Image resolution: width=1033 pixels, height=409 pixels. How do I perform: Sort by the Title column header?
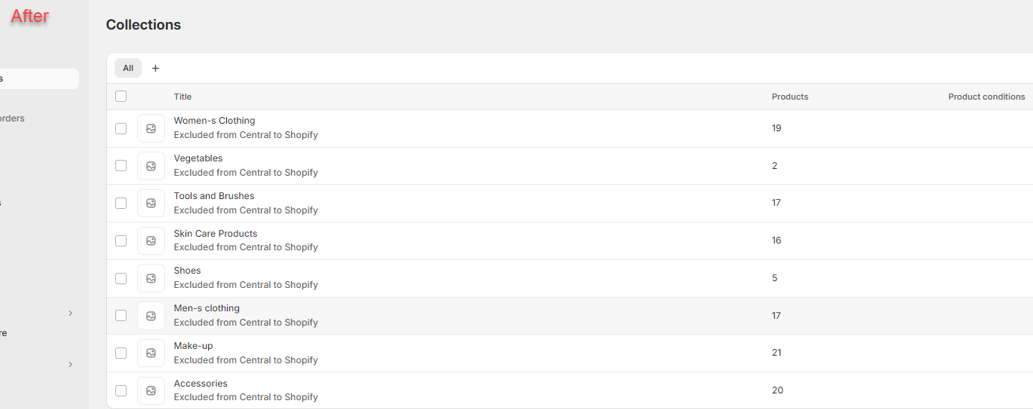coord(183,97)
